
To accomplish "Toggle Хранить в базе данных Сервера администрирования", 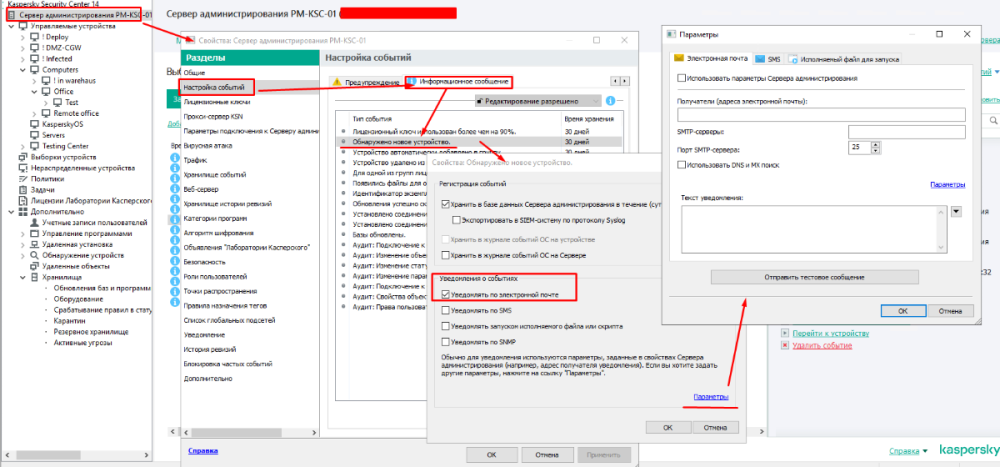I will (445, 205).
